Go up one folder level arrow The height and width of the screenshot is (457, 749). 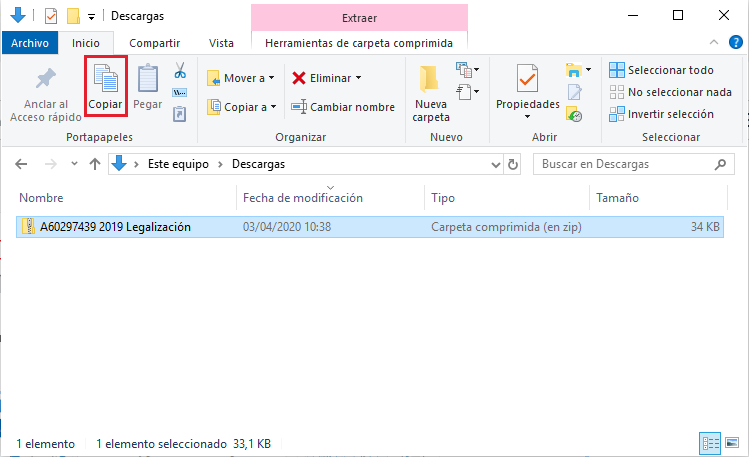coord(95,164)
